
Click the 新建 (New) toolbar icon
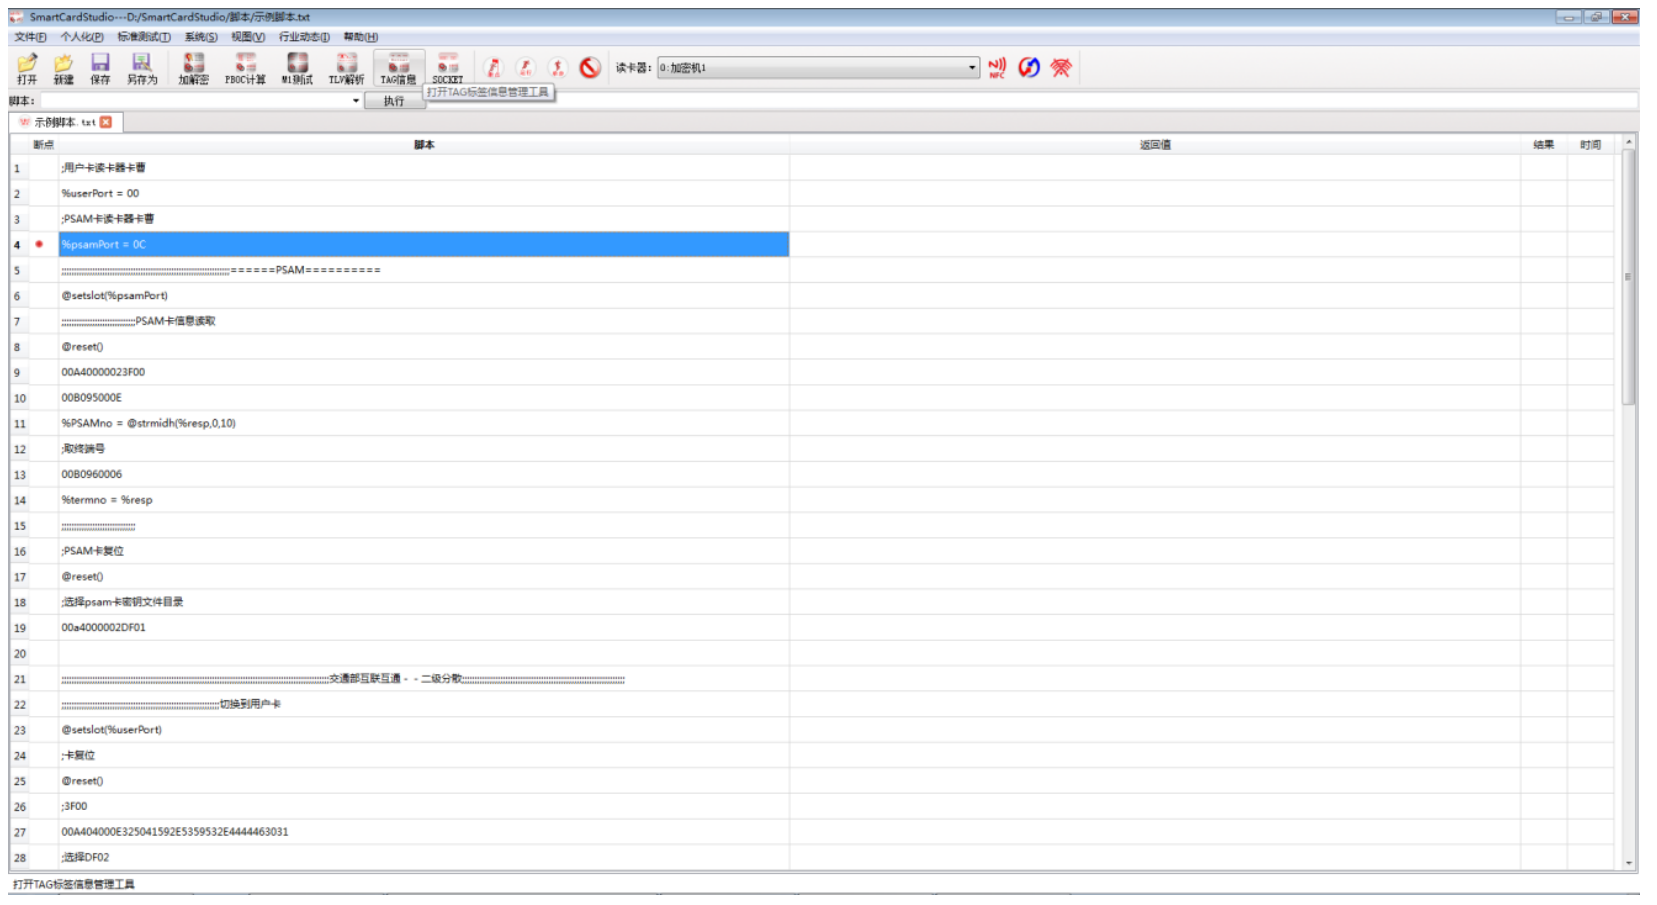click(x=63, y=68)
